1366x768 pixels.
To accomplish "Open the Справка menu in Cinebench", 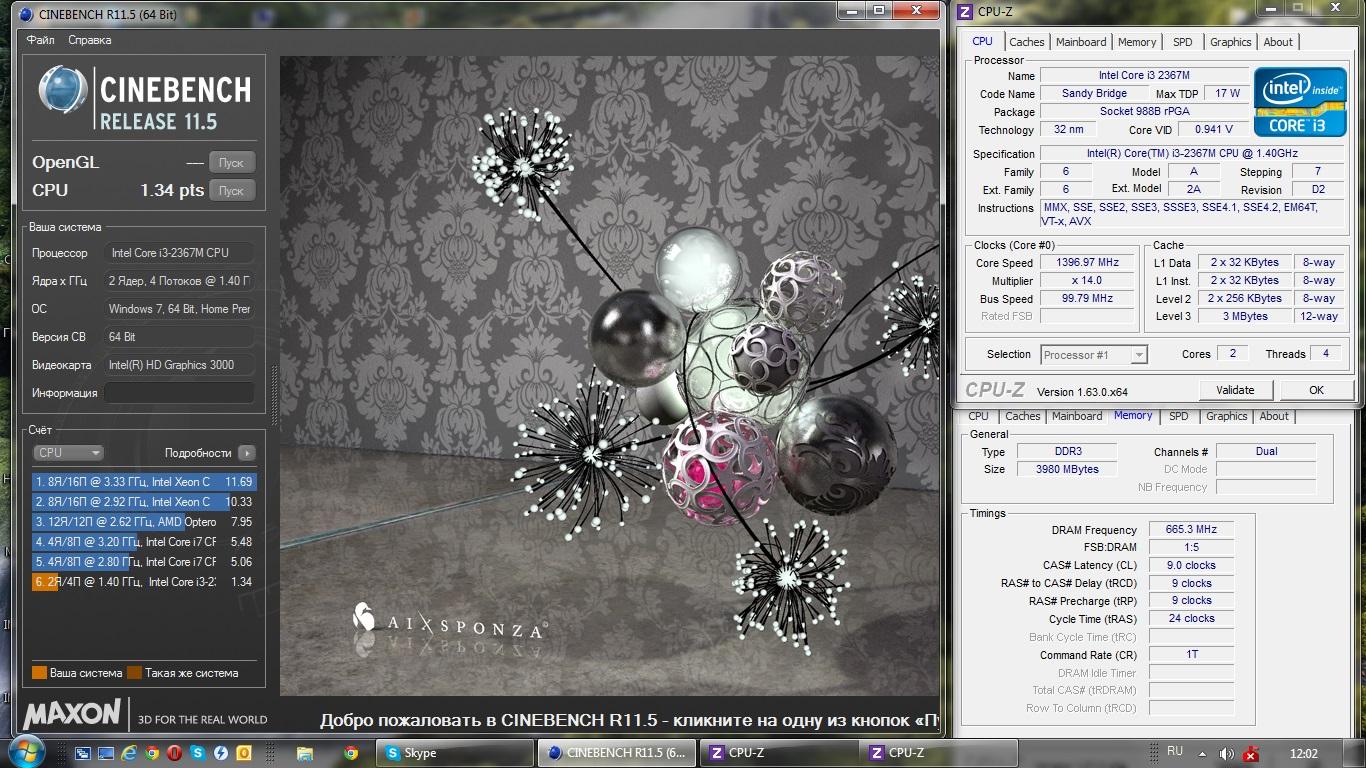I will 90,40.
